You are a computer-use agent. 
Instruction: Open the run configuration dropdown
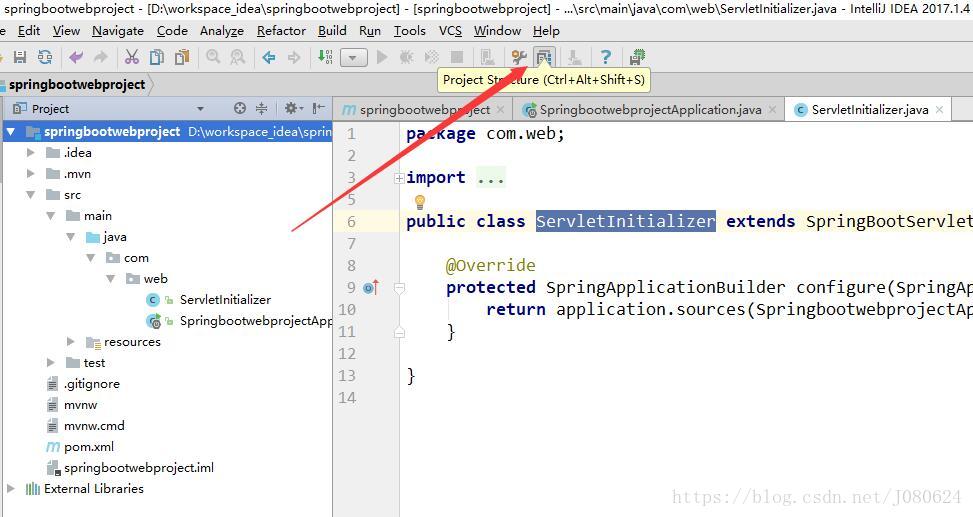(x=353, y=58)
